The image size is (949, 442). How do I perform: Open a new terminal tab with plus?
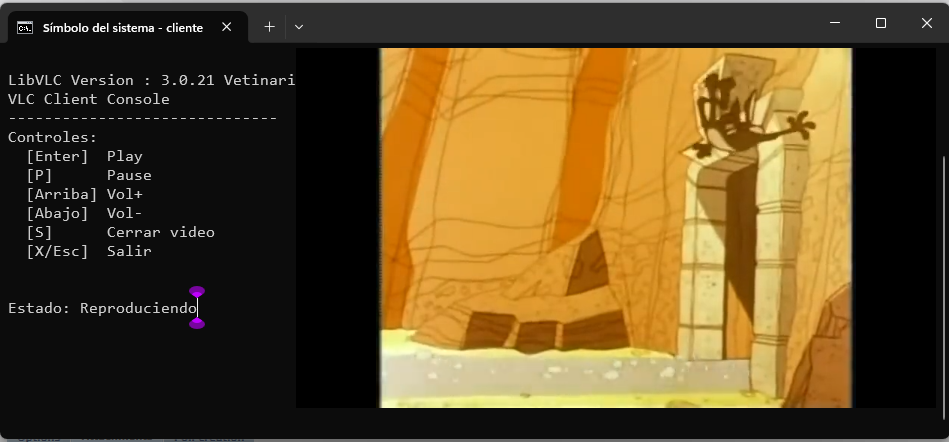(x=269, y=27)
